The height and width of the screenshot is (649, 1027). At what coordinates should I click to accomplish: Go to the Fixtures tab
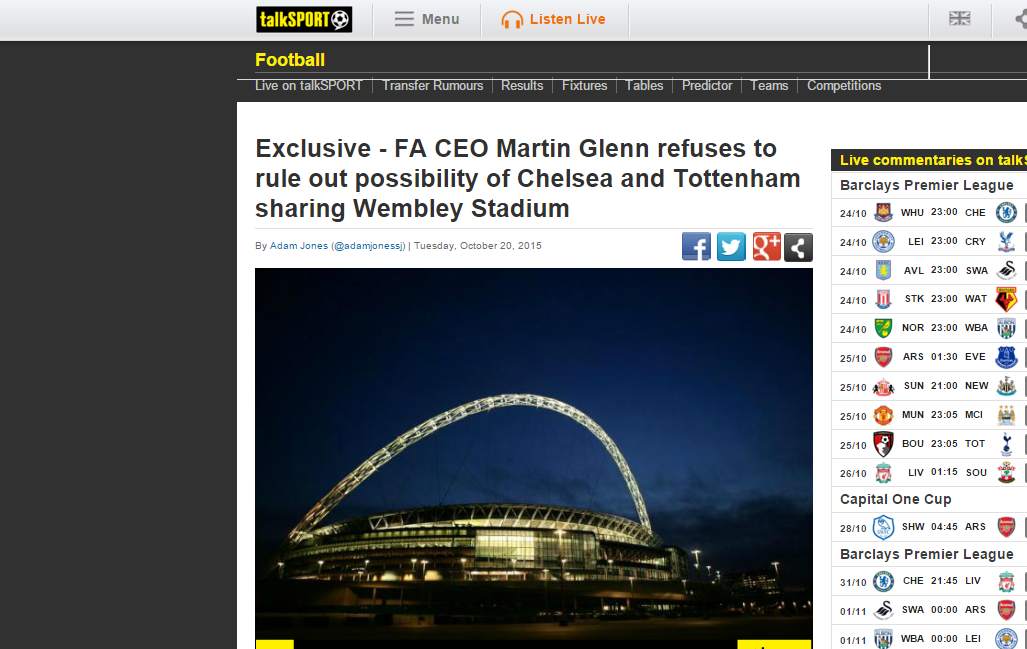(584, 86)
